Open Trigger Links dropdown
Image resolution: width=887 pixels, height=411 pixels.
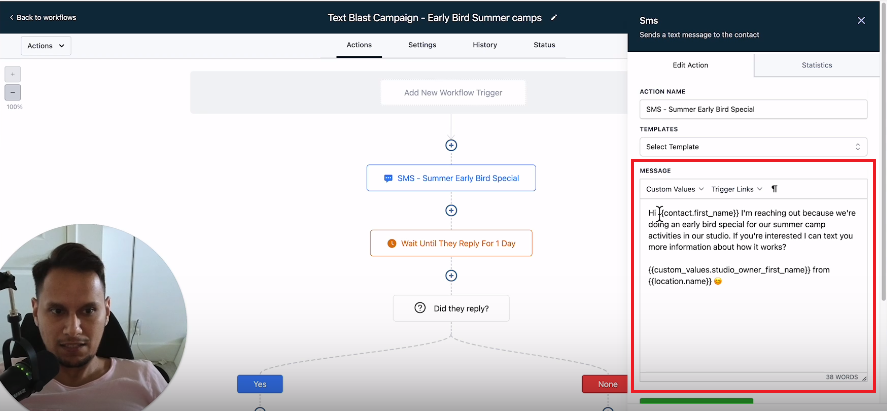click(737, 189)
